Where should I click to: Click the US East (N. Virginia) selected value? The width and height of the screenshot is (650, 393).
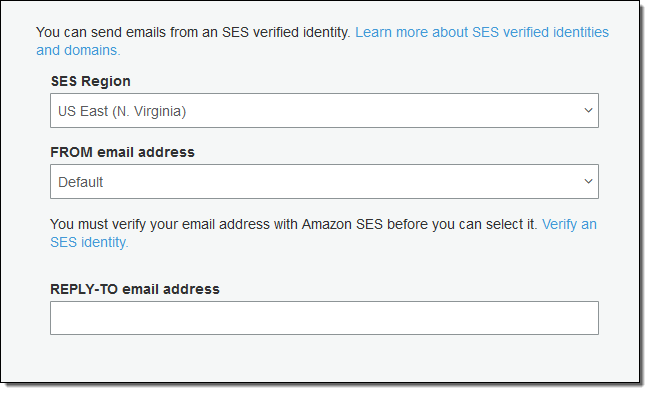(x=122, y=111)
